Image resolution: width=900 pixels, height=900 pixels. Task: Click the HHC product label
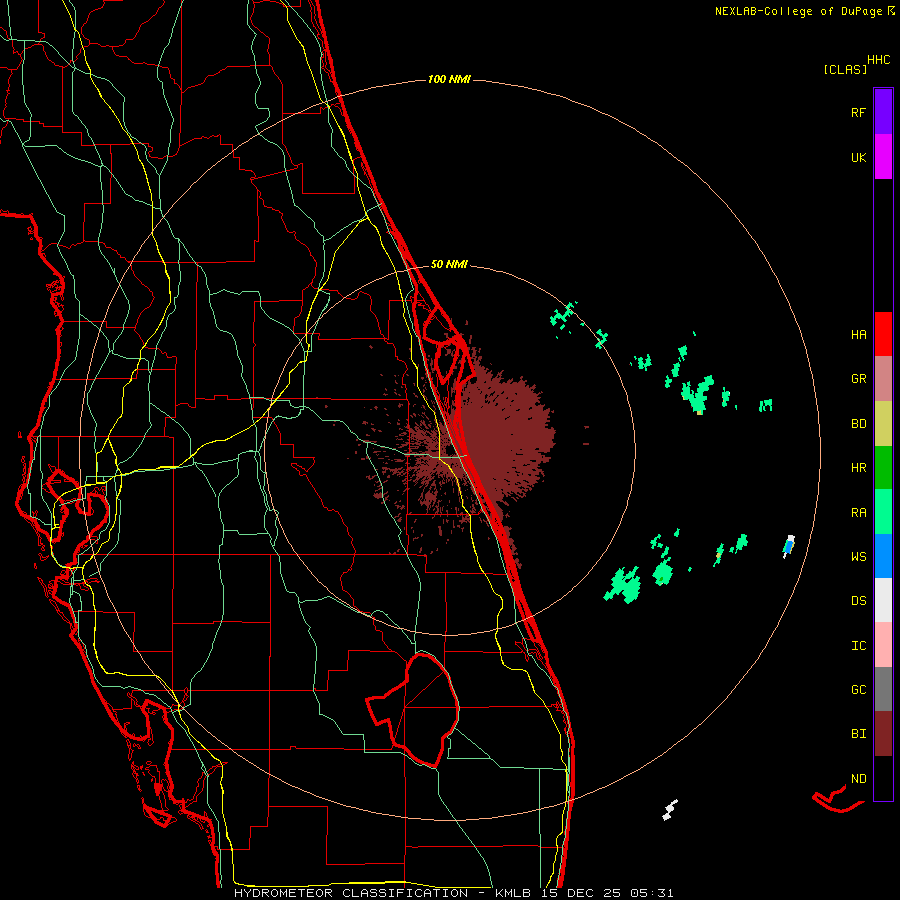[879, 60]
